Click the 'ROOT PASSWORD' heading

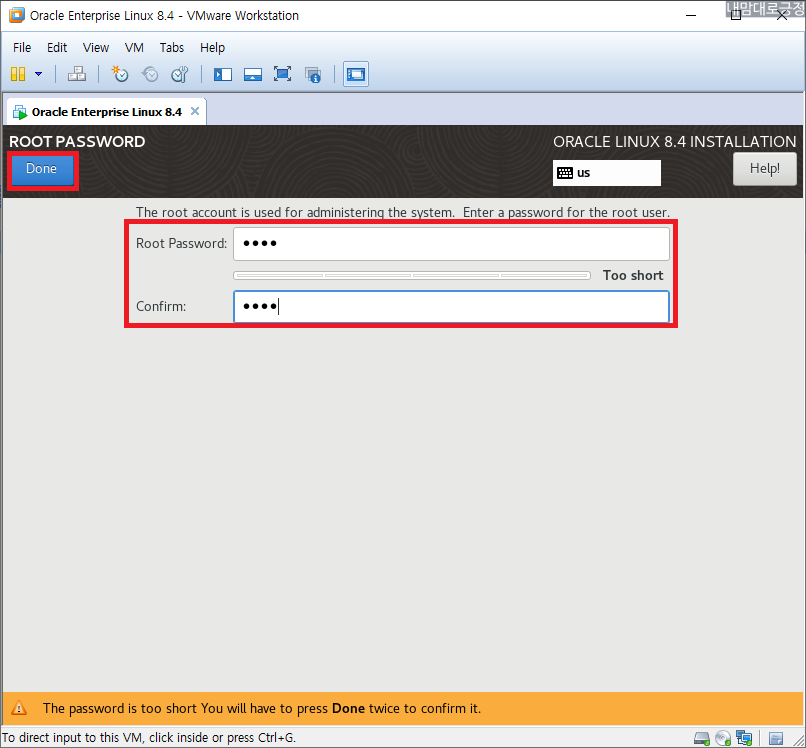77,142
